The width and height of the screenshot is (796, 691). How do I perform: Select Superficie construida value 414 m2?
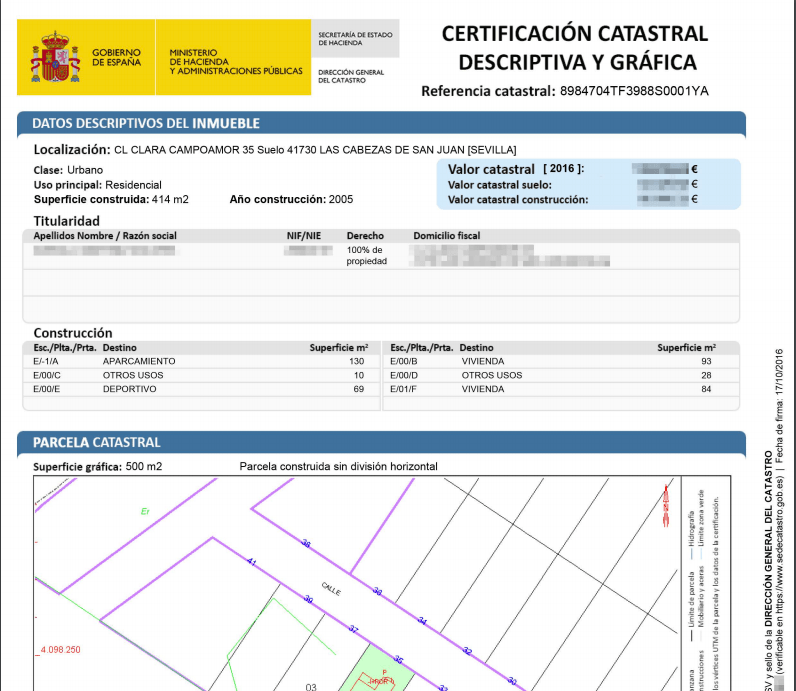pos(170,200)
